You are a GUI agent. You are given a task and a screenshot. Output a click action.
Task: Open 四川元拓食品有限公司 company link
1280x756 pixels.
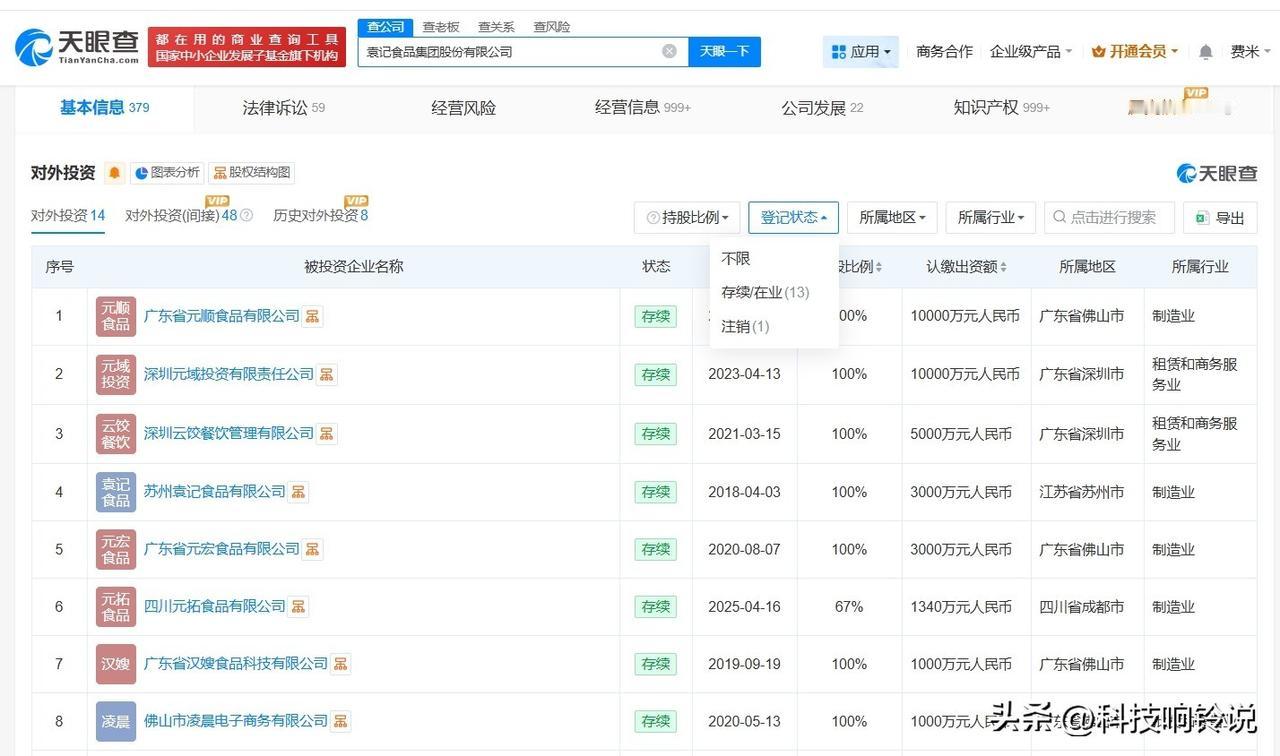214,606
